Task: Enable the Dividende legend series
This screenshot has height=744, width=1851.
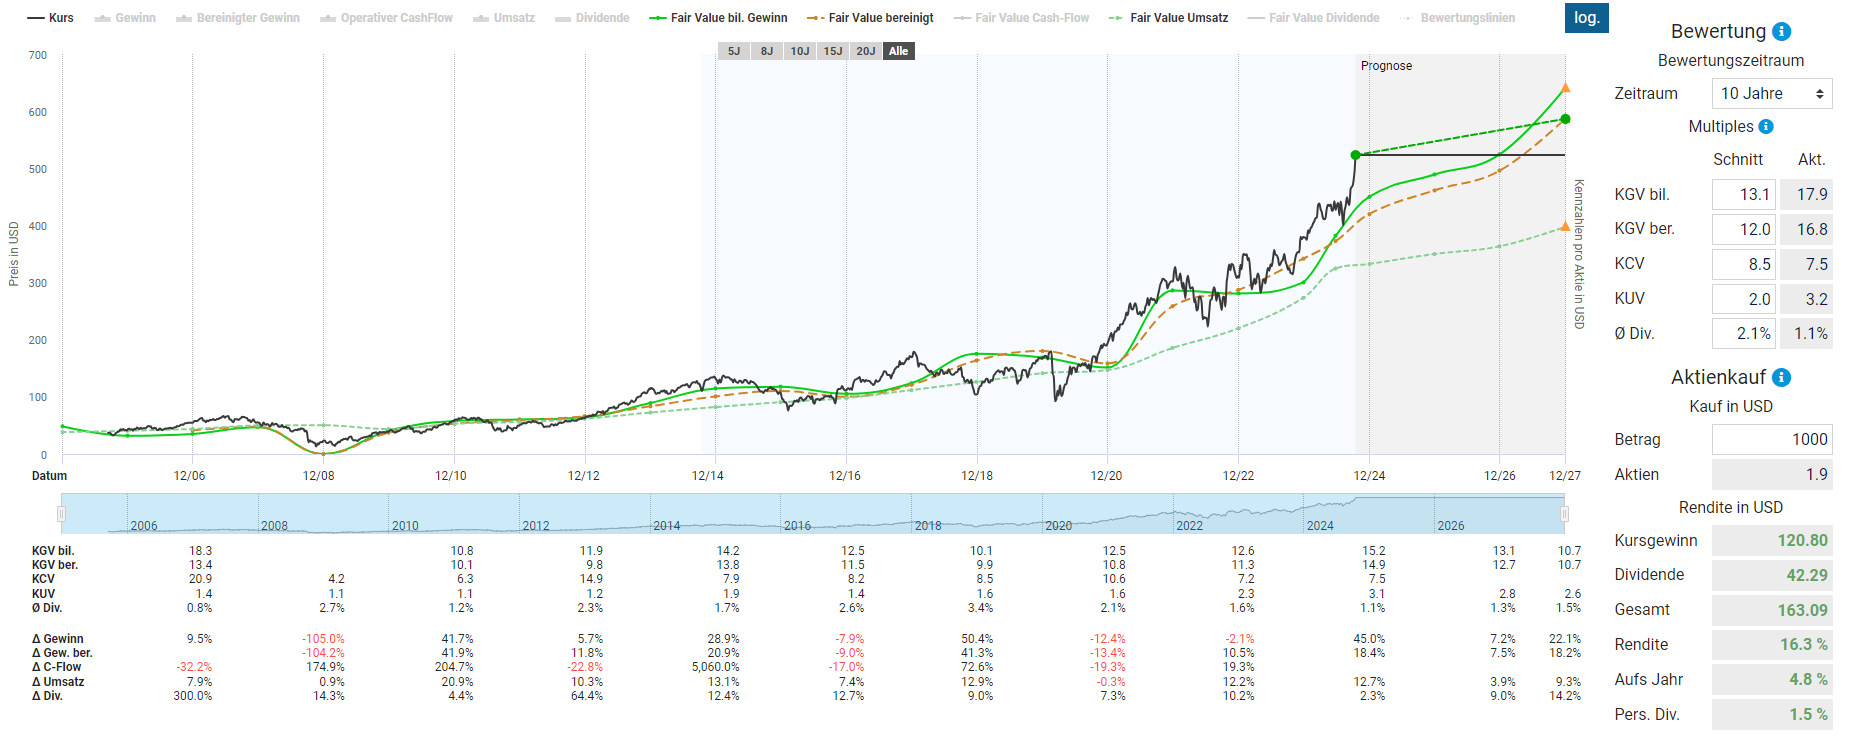Action: click(592, 18)
